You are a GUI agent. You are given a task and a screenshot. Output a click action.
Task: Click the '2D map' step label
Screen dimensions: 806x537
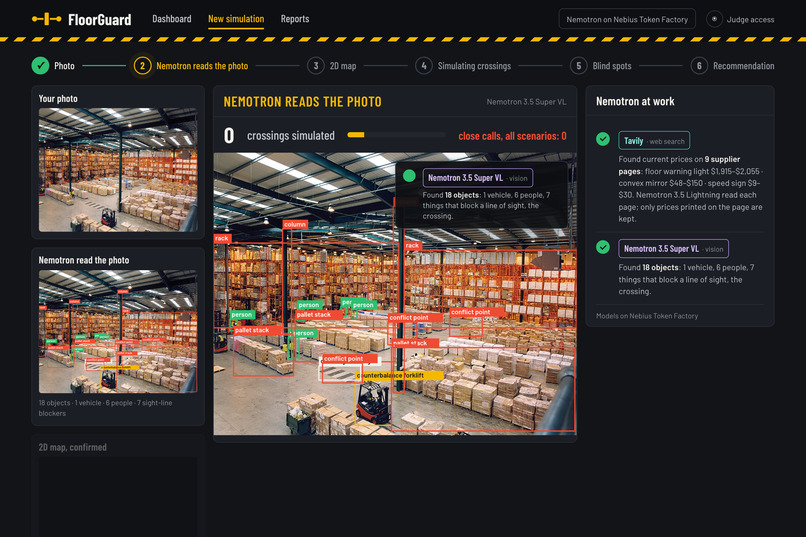(343, 66)
